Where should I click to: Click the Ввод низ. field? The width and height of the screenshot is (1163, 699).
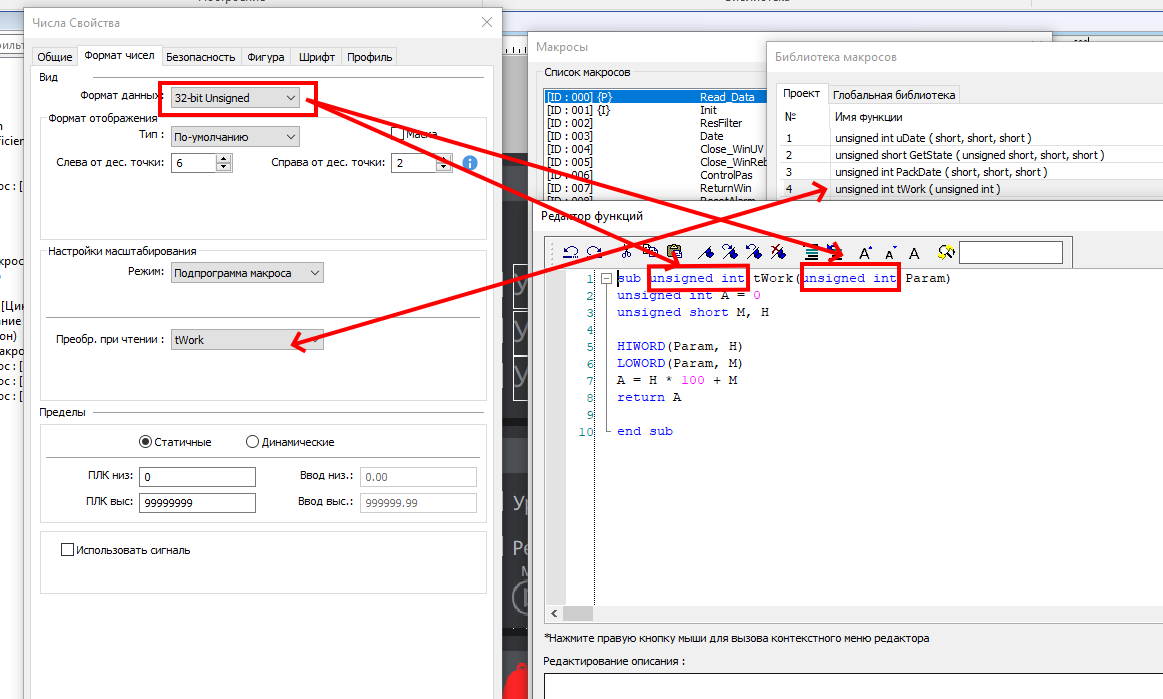coord(418,476)
